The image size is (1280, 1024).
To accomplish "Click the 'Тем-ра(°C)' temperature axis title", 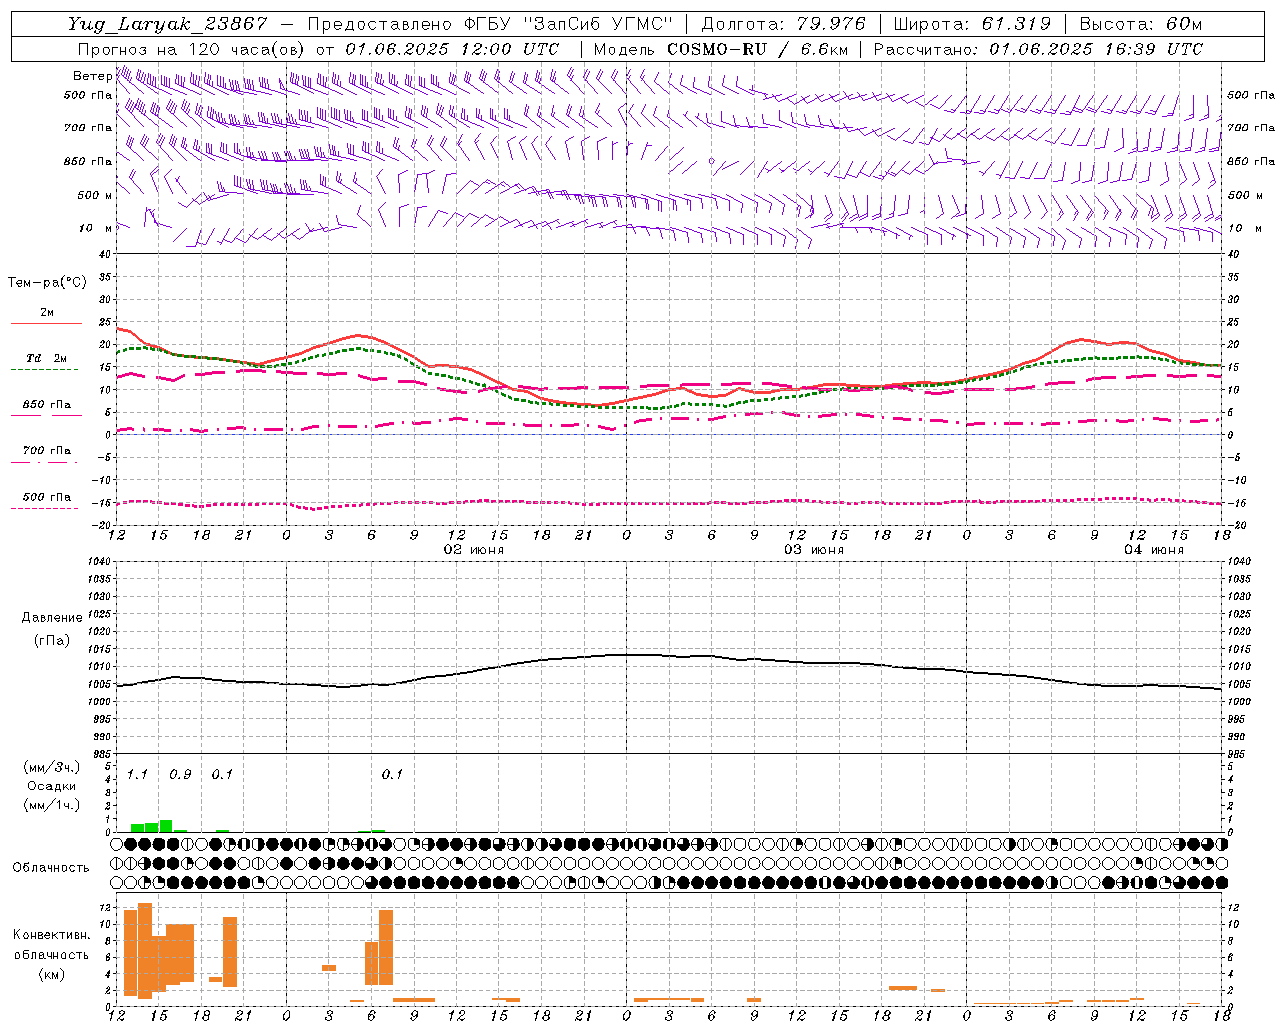I will point(47,283).
